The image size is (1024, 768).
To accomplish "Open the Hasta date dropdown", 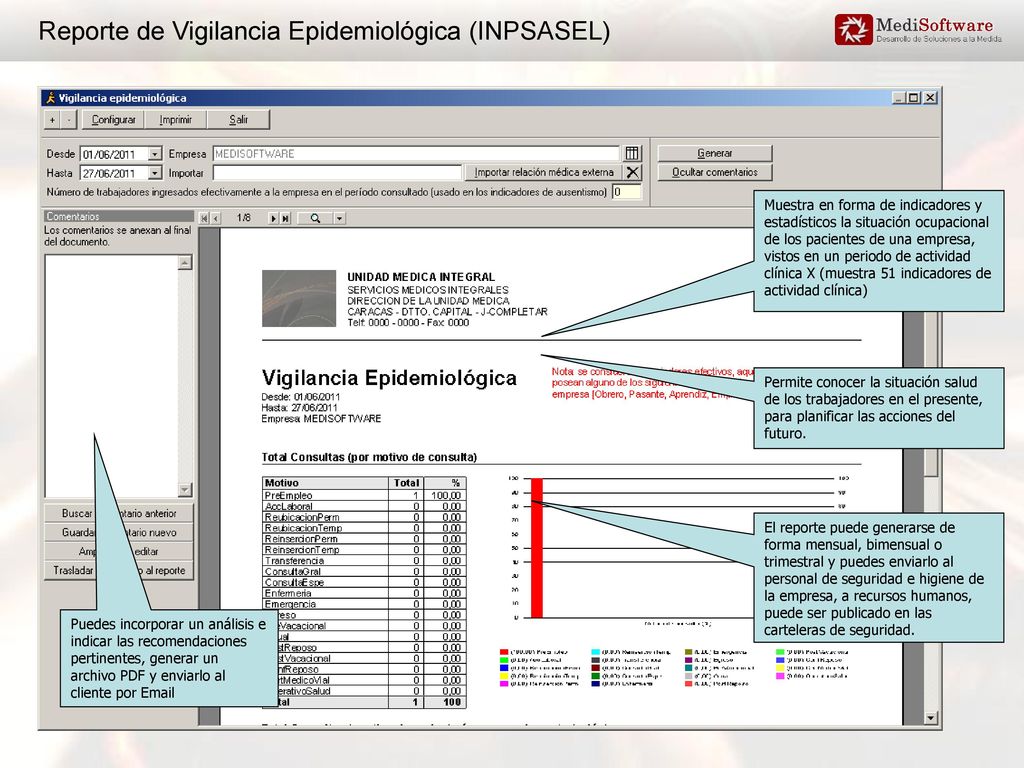I will pyautogui.click(x=155, y=173).
